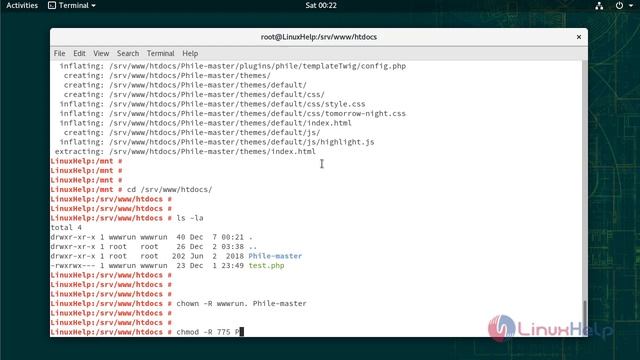Viewport: 640px width, 360px height.
Task: Open the Search menu
Action: tap(128, 53)
